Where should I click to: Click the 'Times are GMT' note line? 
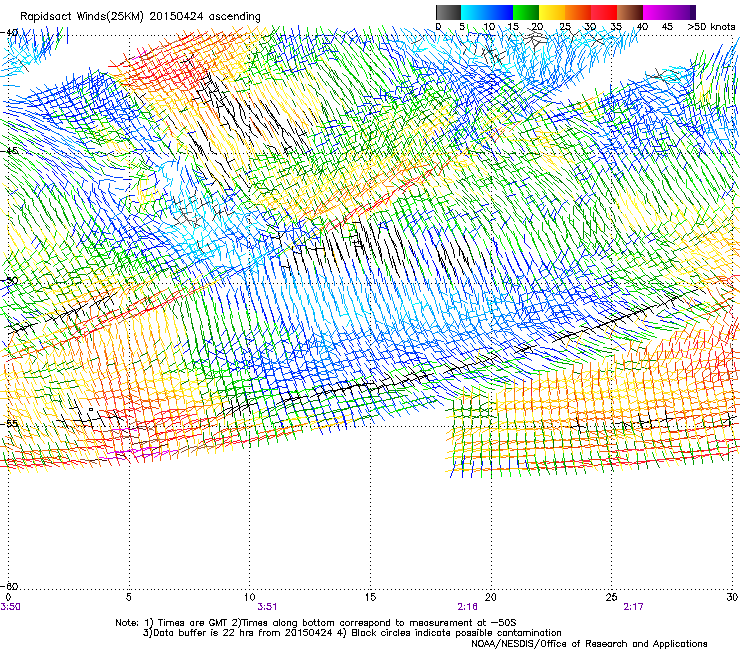click(316, 623)
